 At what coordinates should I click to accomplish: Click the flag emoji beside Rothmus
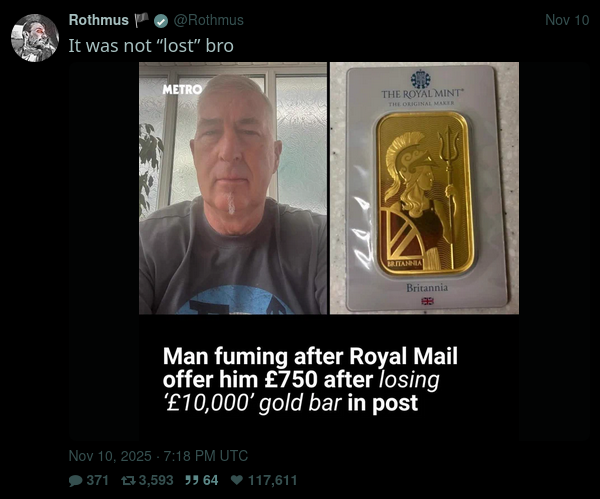[141, 20]
